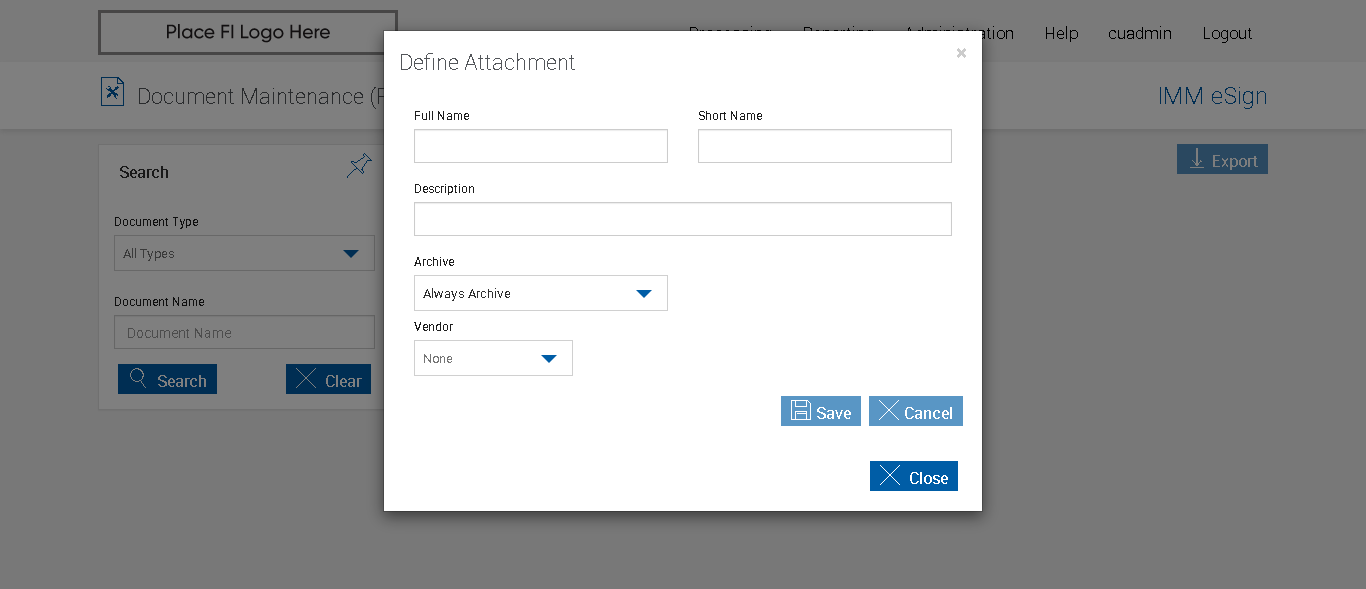Viewport: 1366px width, 589px height.
Task: Click the Clear button in Search panel
Action: [x=328, y=380]
